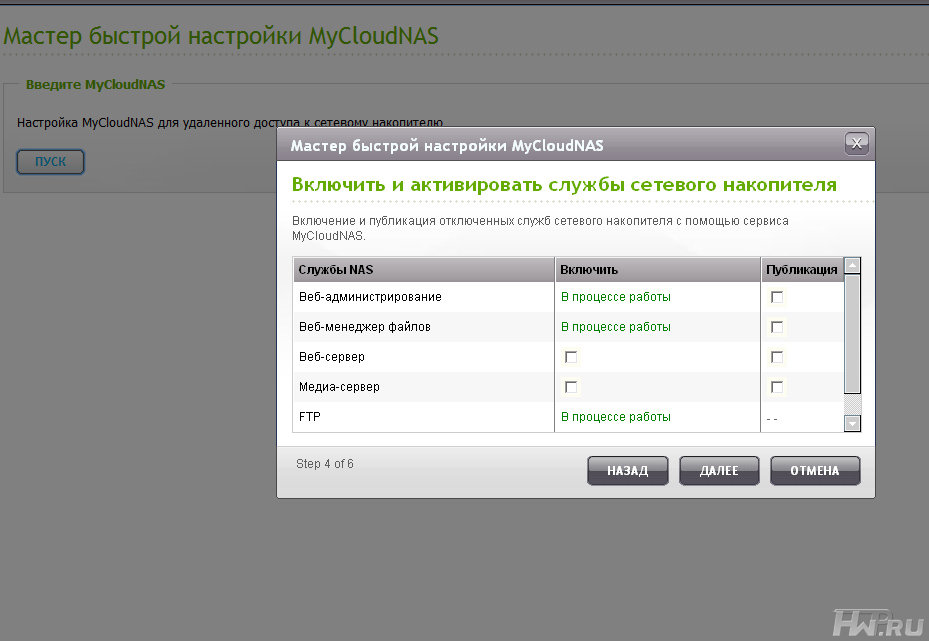The image size is (929, 641).
Task: Go forward with the ДАЛЕЕ button
Action: point(719,471)
